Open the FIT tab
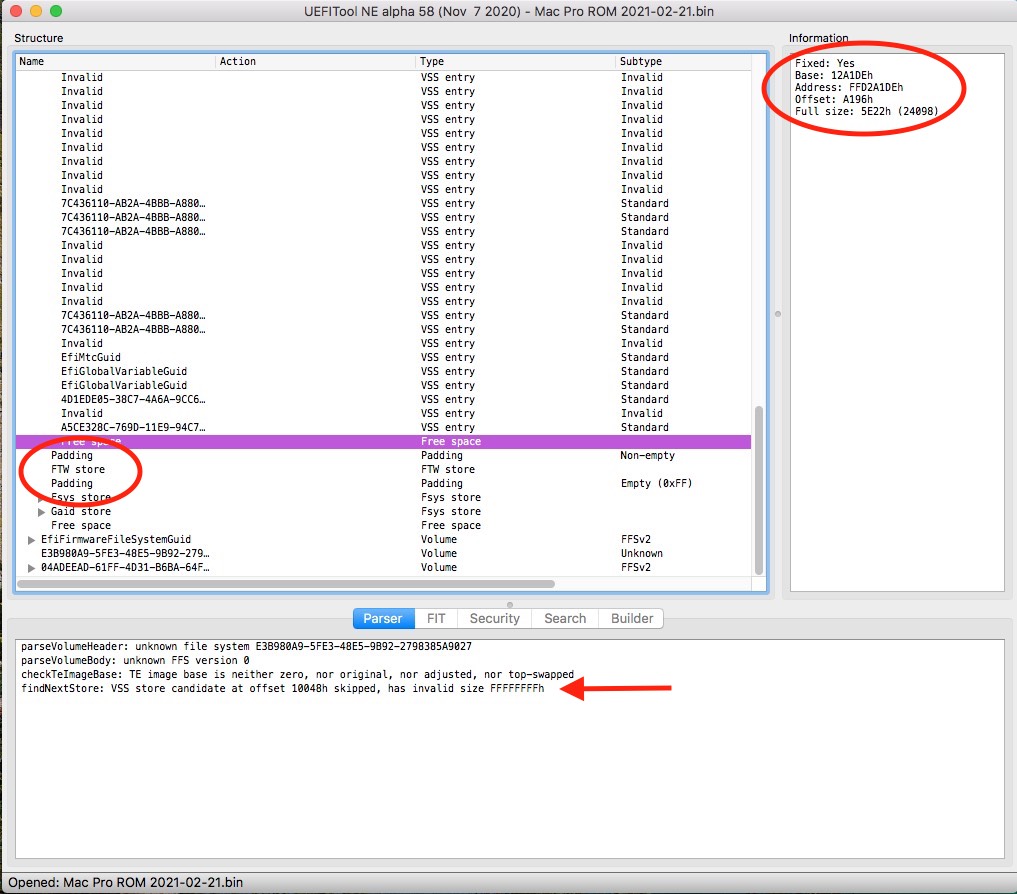The height and width of the screenshot is (894, 1017). coord(436,618)
